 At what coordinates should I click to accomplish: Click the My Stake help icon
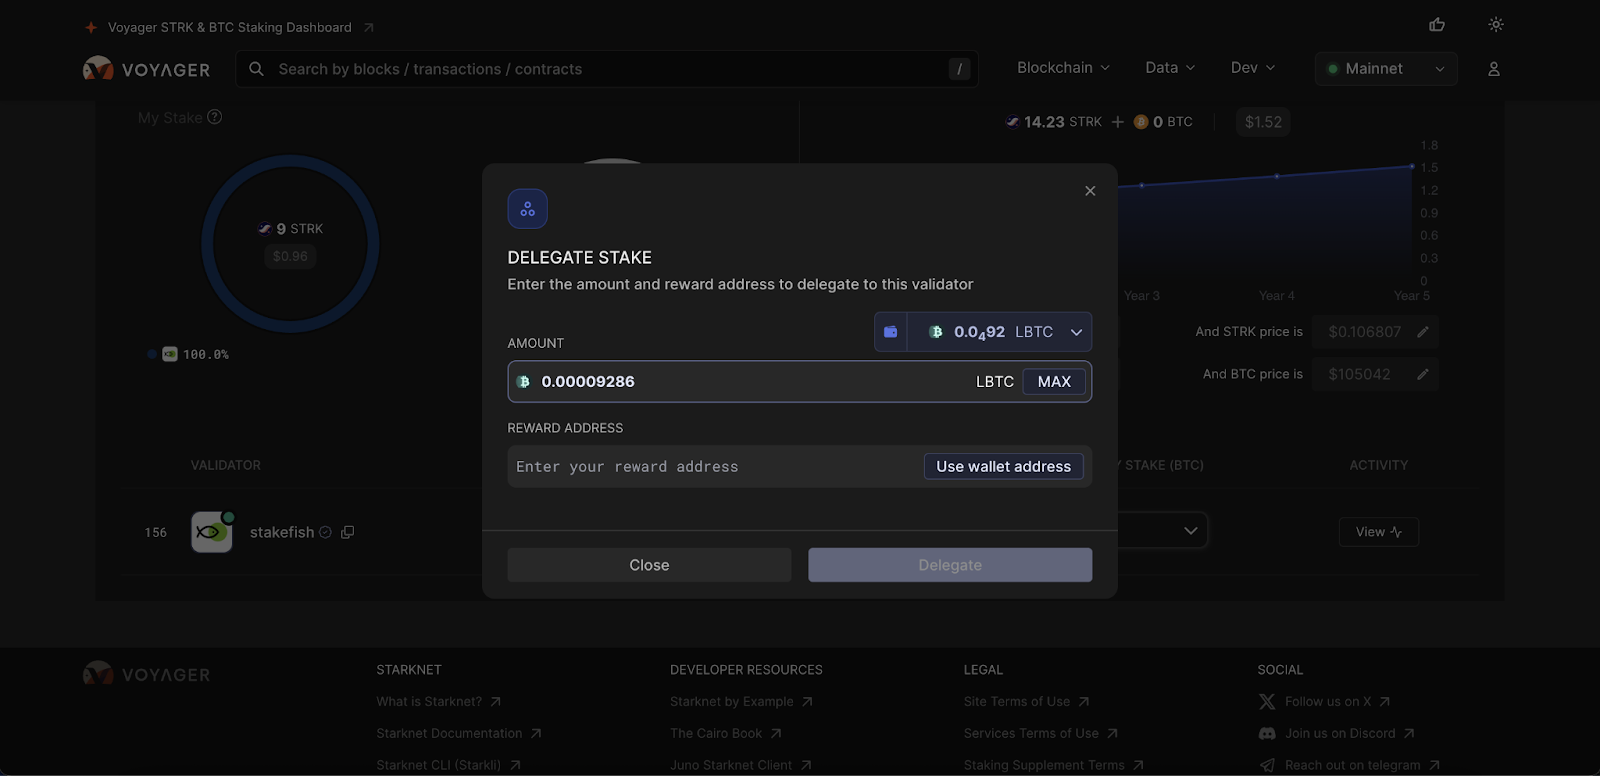214,117
